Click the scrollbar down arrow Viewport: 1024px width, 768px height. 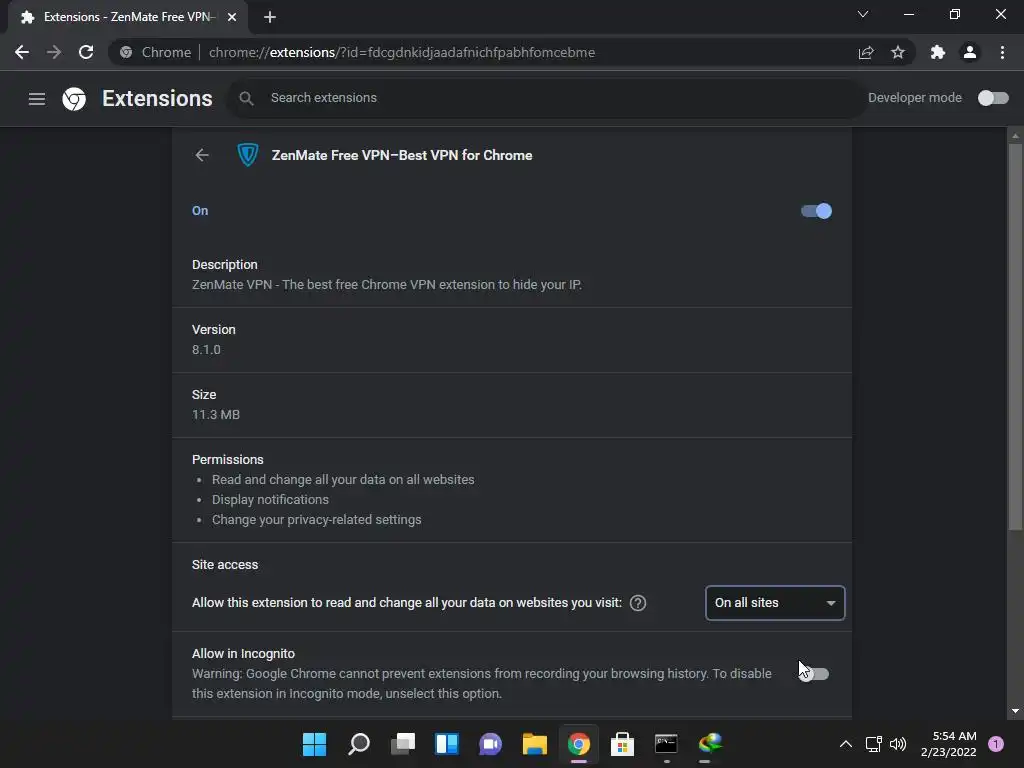(x=1015, y=711)
